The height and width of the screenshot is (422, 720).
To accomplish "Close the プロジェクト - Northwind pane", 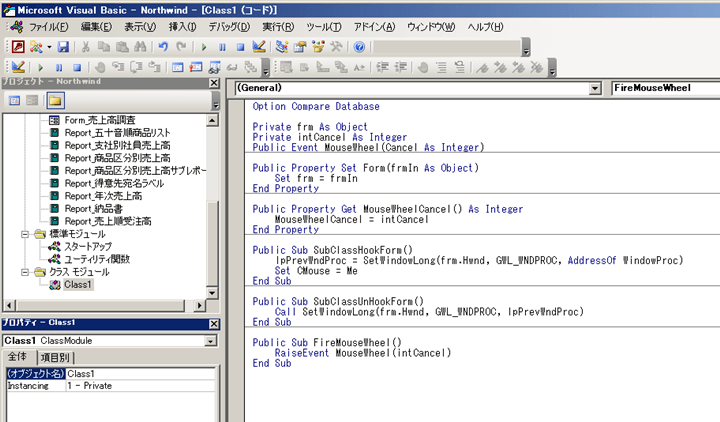I will coord(213,81).
